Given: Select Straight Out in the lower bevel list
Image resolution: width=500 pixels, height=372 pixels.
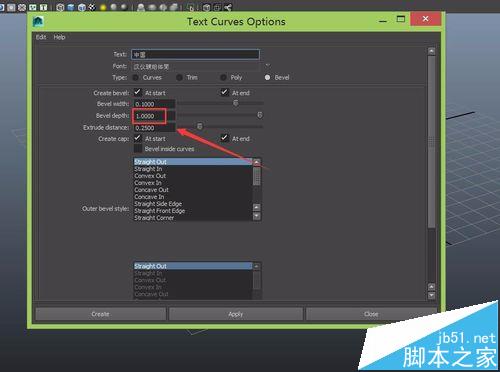Looking at the screenshot, I should 193,266.
